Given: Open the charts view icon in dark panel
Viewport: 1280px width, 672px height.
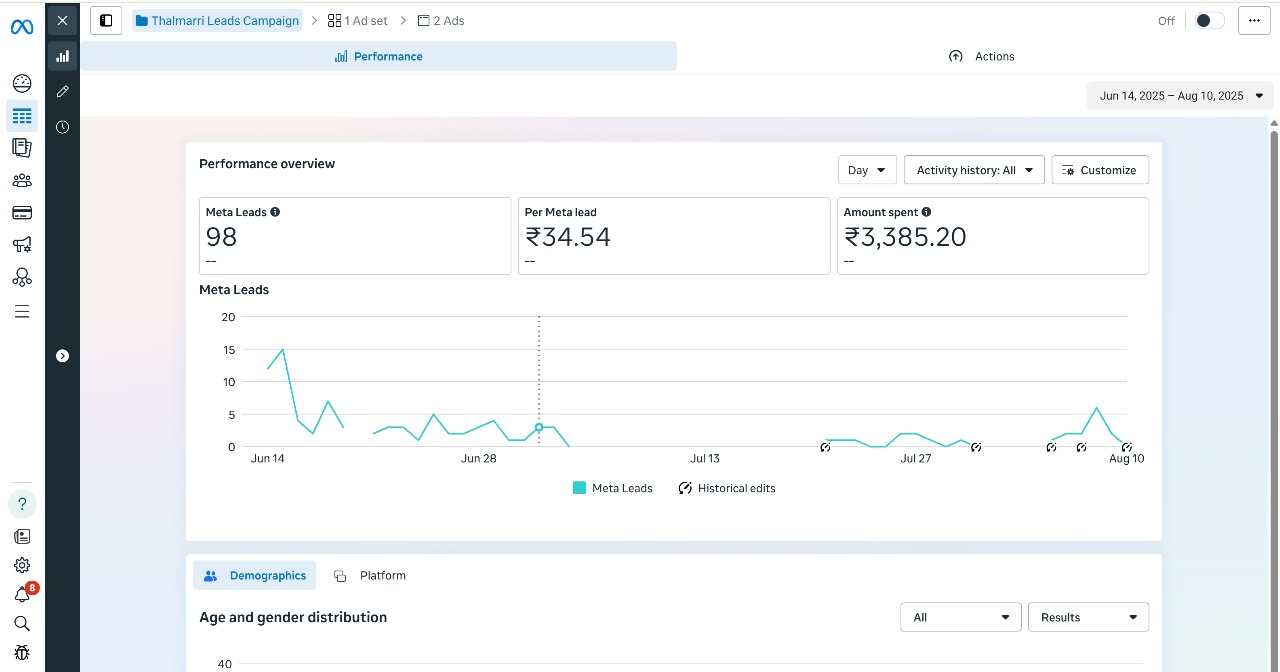Looking at the screenshot, I should [63, 56].
